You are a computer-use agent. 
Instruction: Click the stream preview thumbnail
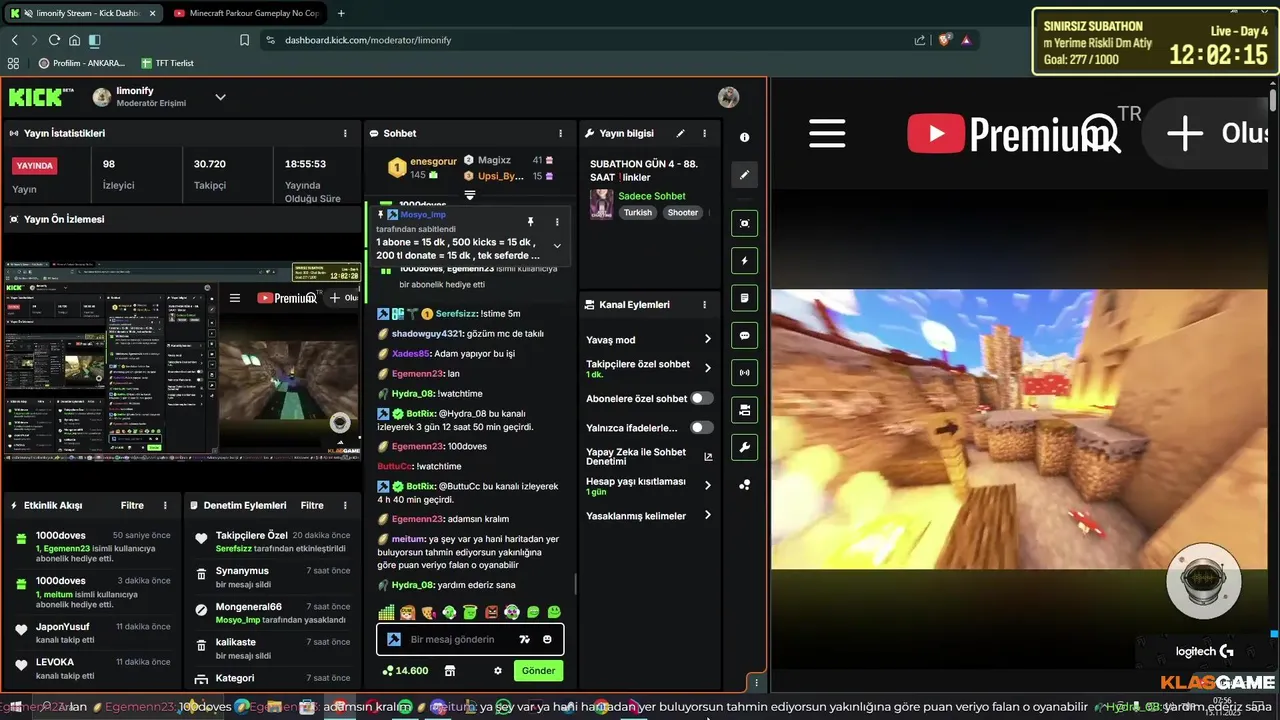click(182, 361)
